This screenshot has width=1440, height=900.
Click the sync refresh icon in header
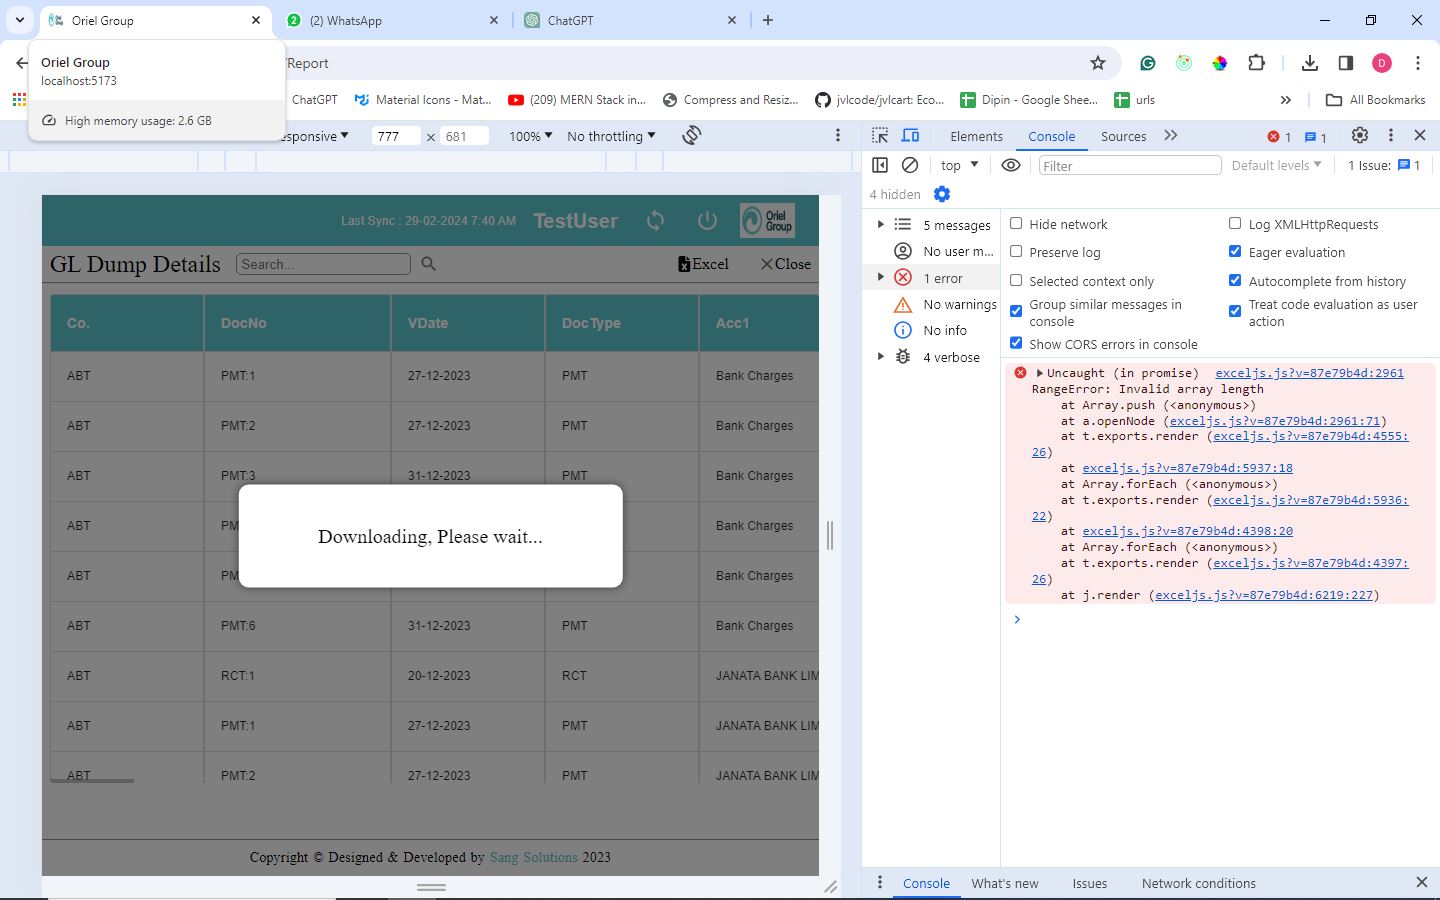(655, 221)
